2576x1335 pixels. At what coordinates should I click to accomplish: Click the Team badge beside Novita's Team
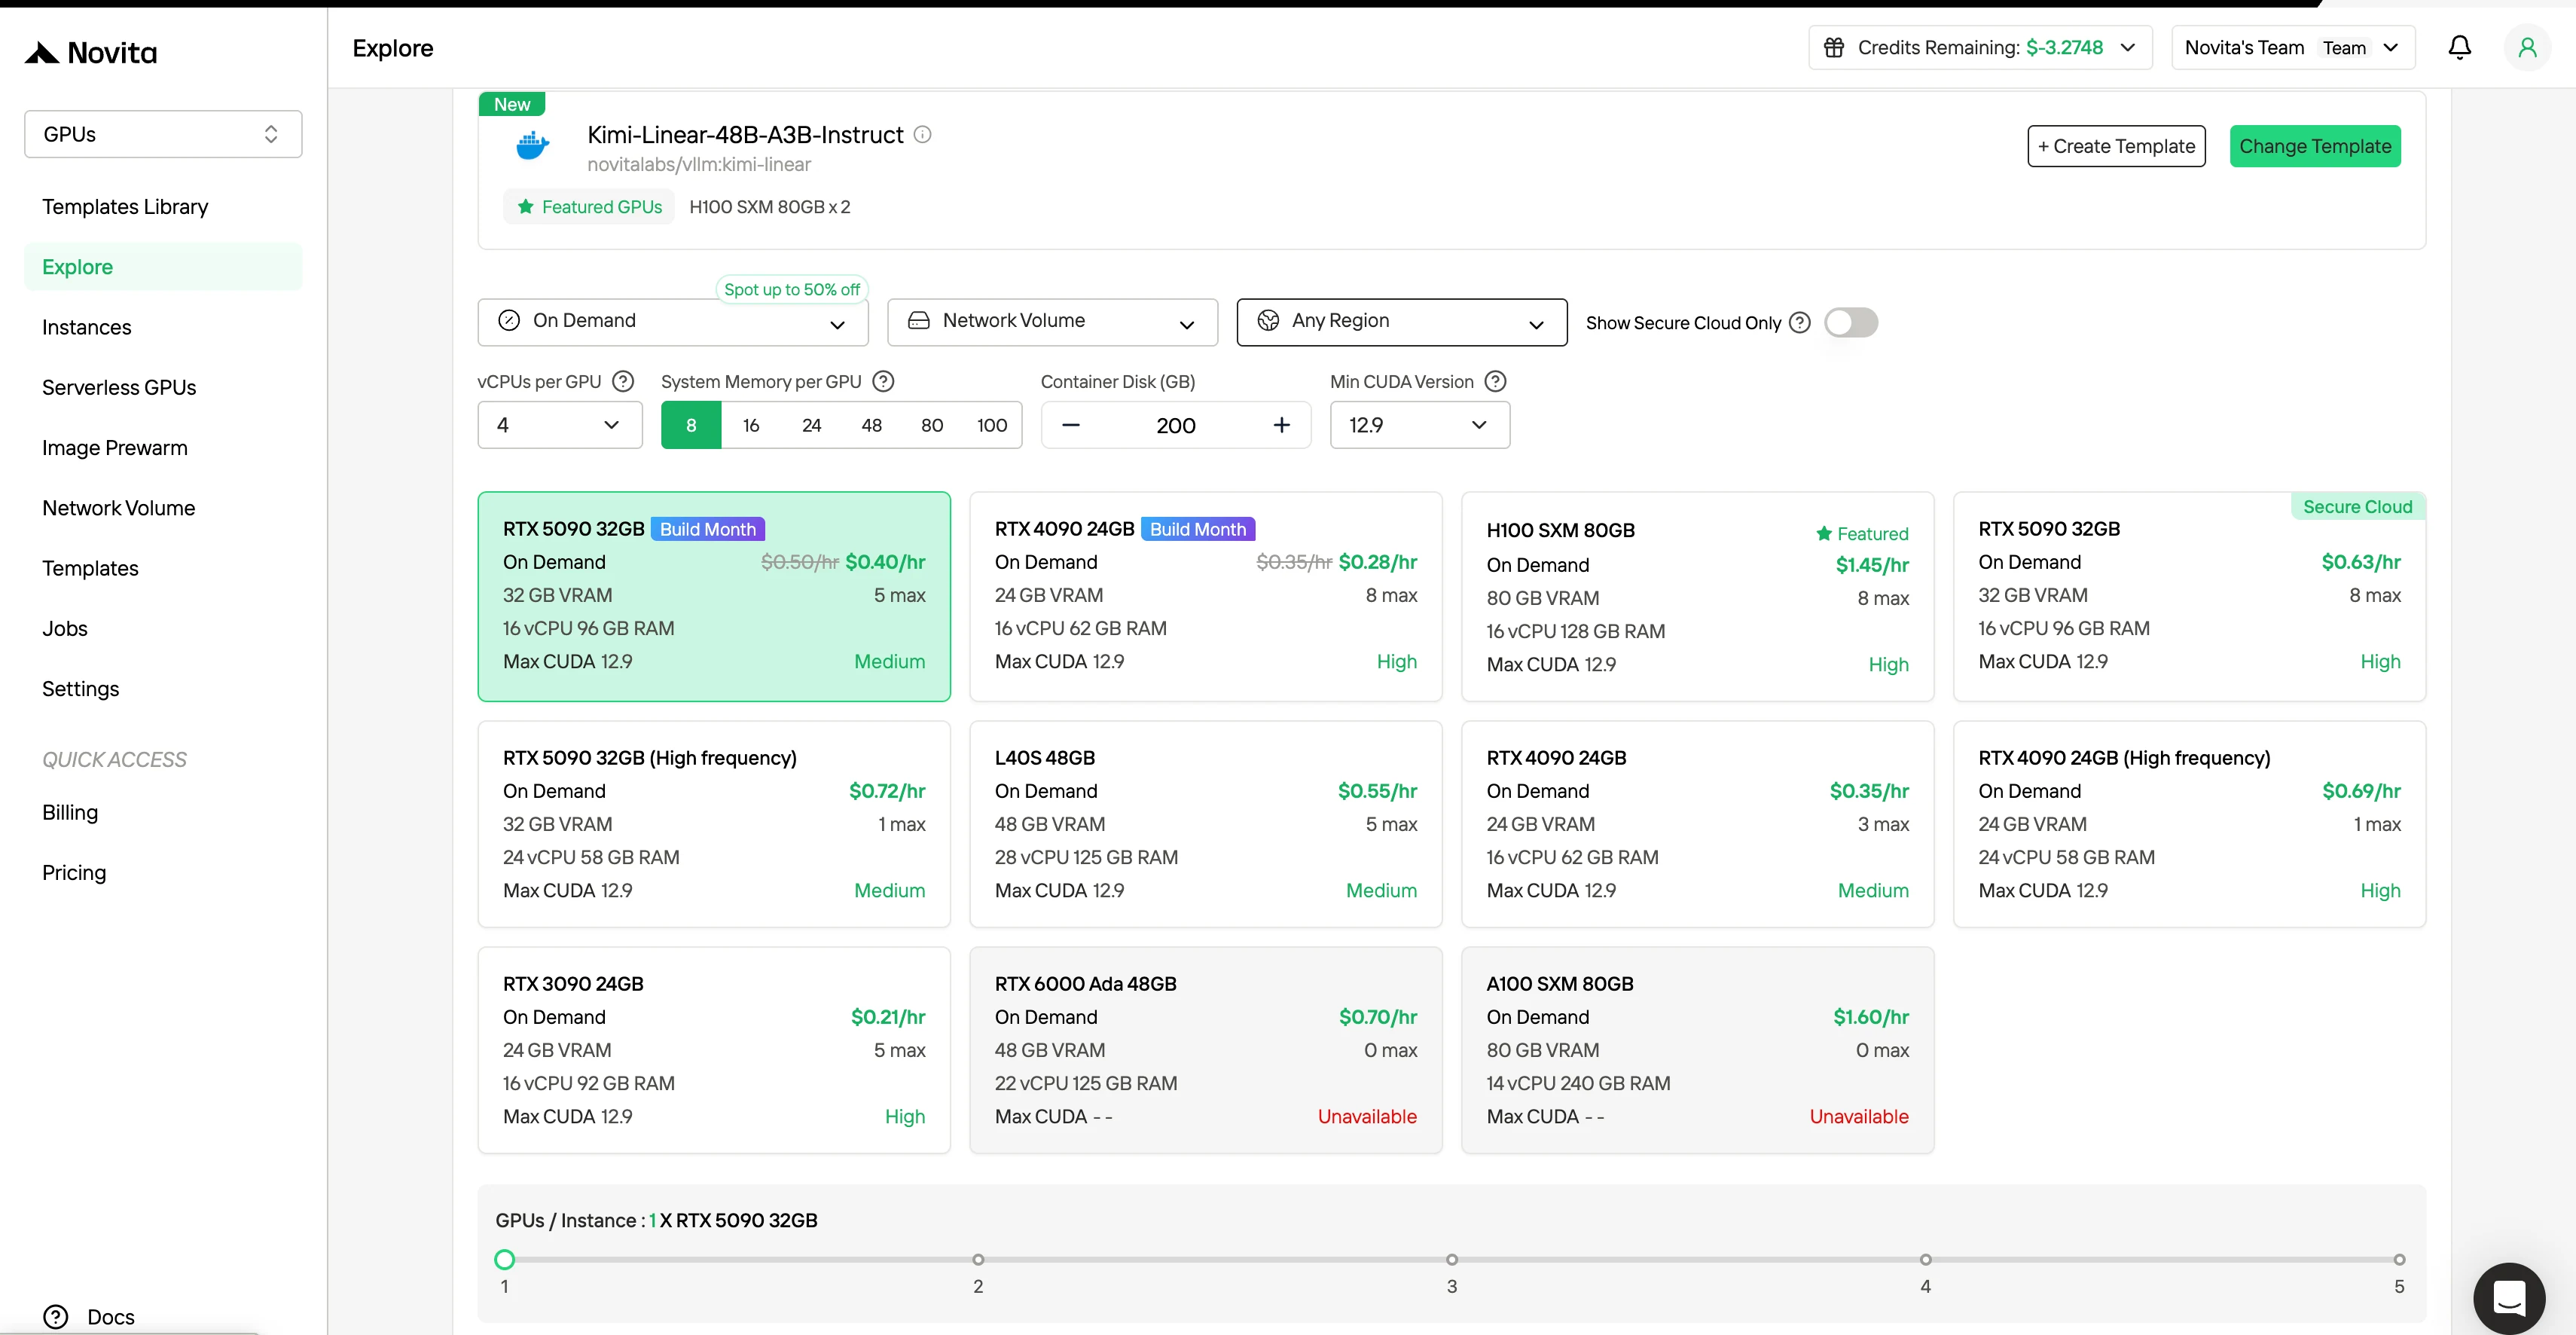click(2343, 47)
